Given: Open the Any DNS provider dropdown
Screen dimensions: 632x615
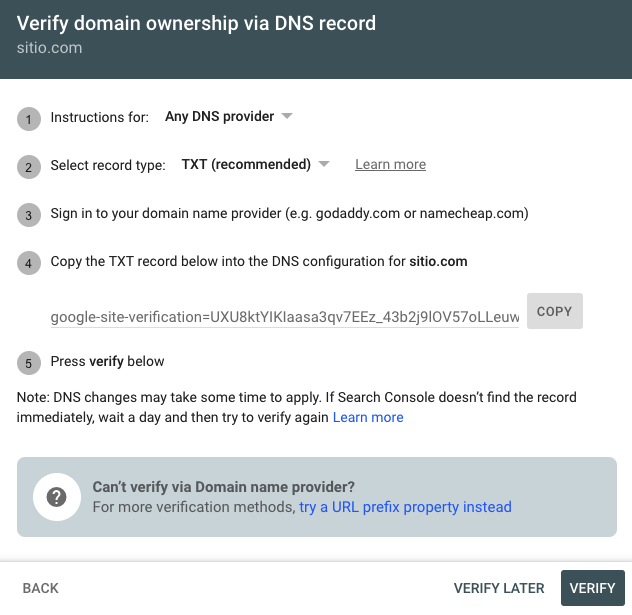Looking at the screenshot, I should 228,116.
